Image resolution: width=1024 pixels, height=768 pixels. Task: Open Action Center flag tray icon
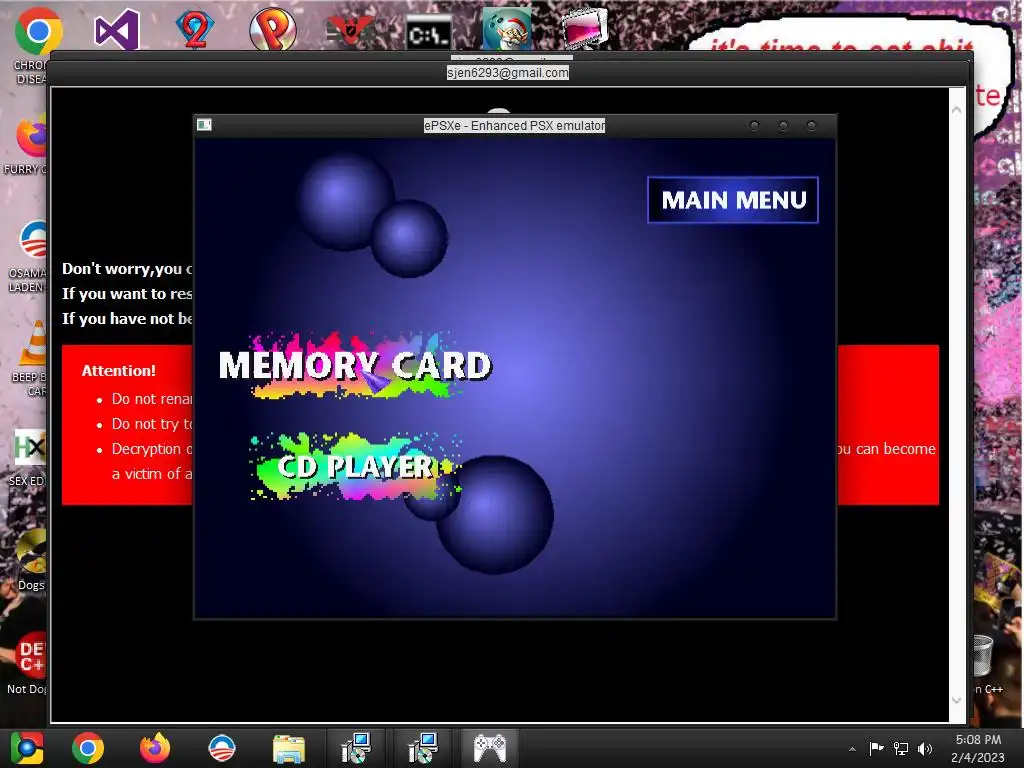point(876,748)
